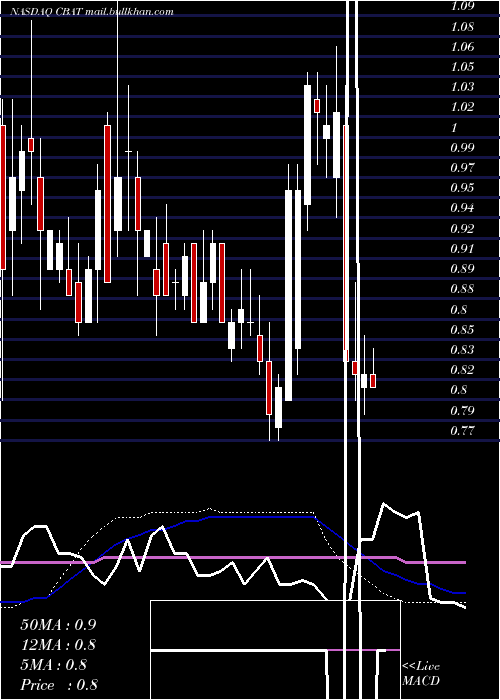Select the 0.79 price axis label
The width and height of the screenshot is (500, 700).
(462, 411)
